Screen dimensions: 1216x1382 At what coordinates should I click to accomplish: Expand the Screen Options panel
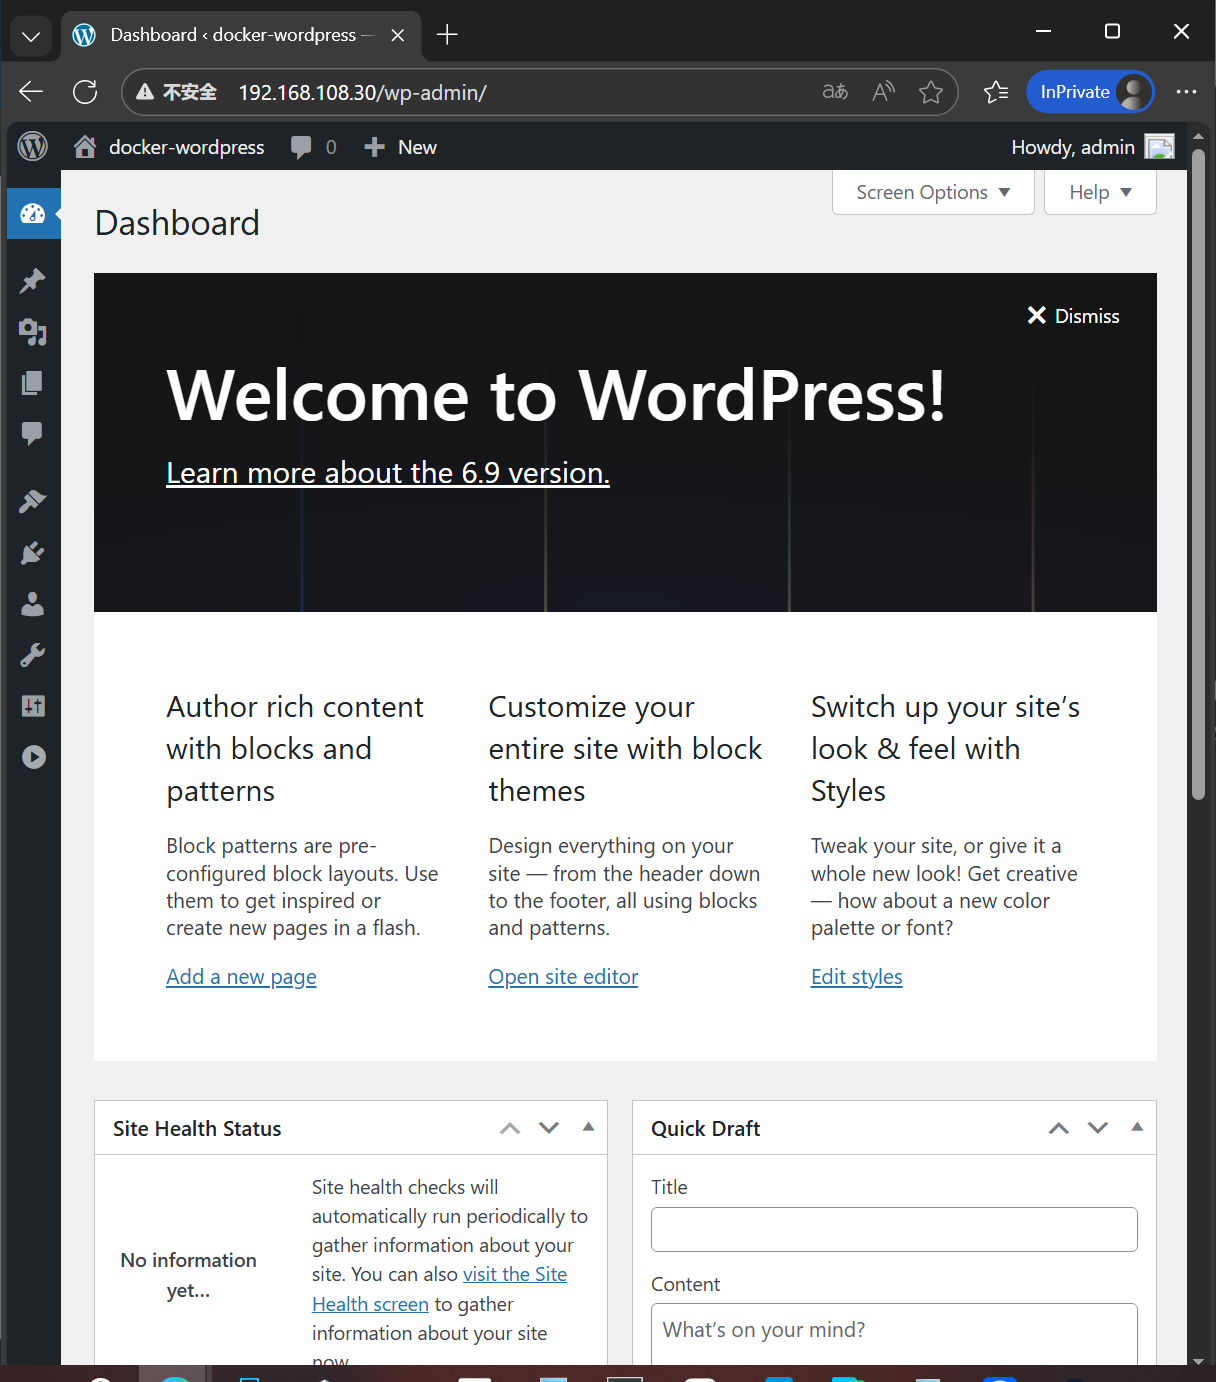pos(933,192)
